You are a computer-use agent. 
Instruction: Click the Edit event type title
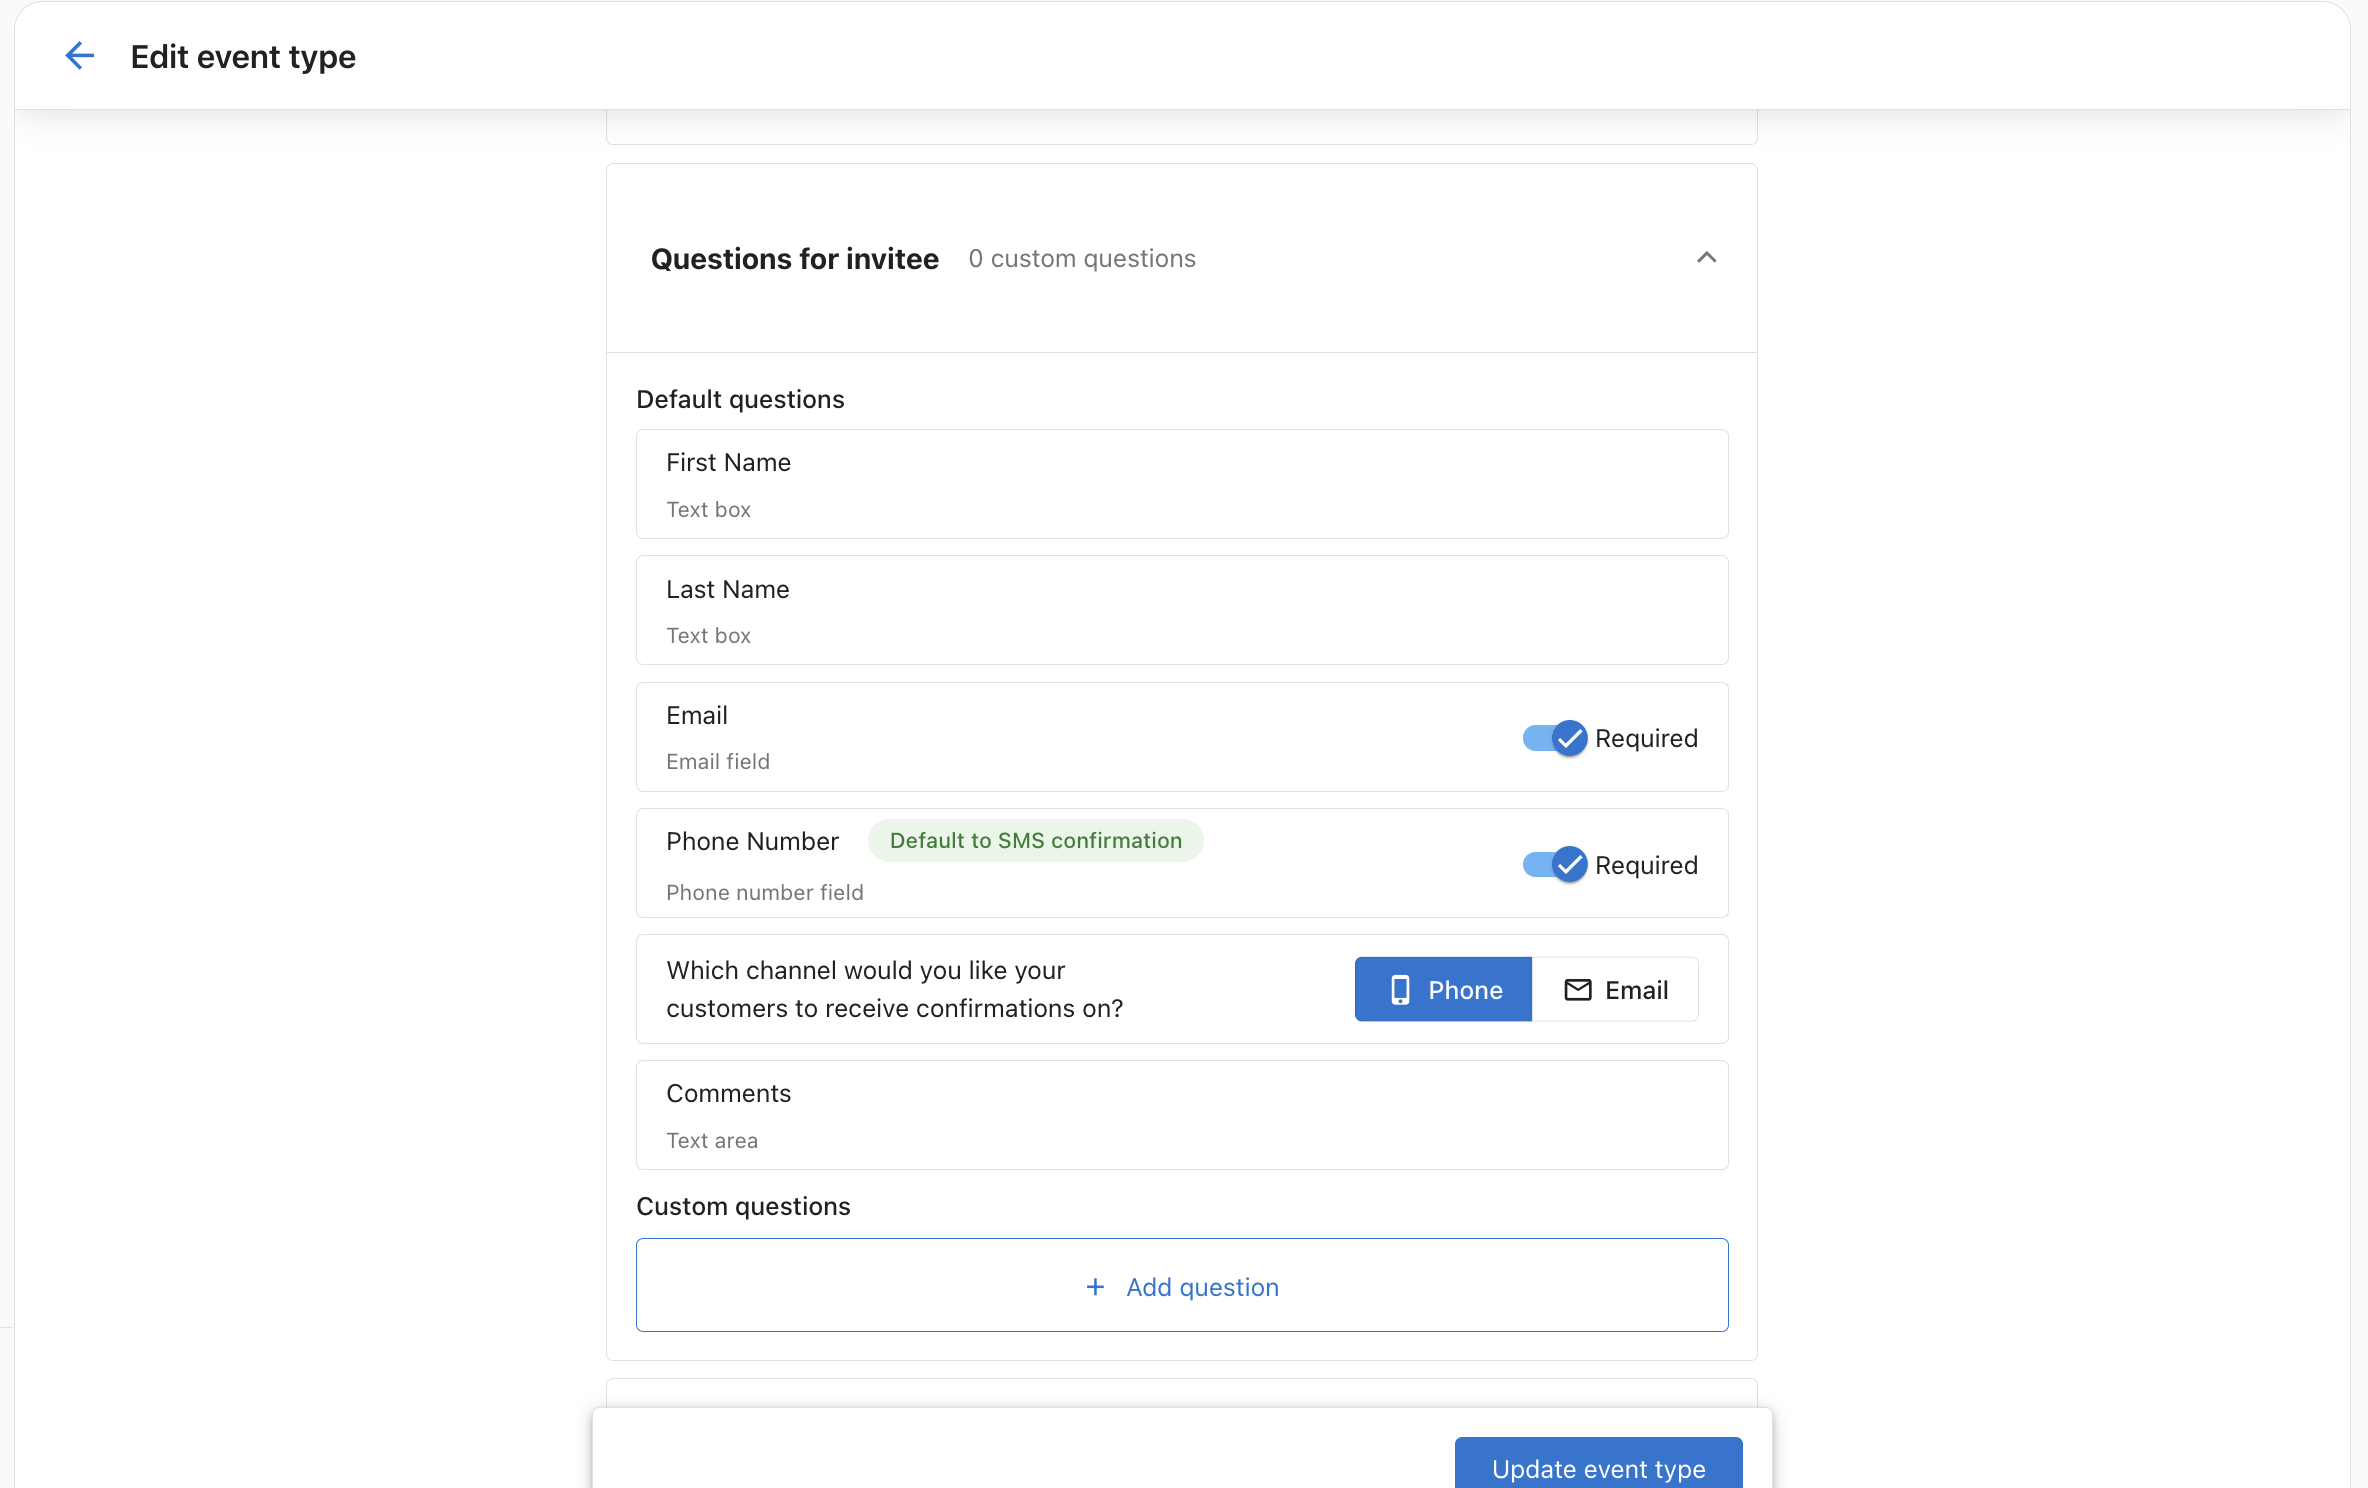click(x=242, y=57)
